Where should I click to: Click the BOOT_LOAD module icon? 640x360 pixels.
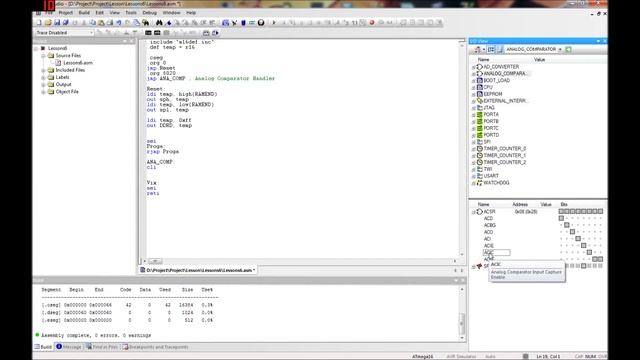[480, 80]
